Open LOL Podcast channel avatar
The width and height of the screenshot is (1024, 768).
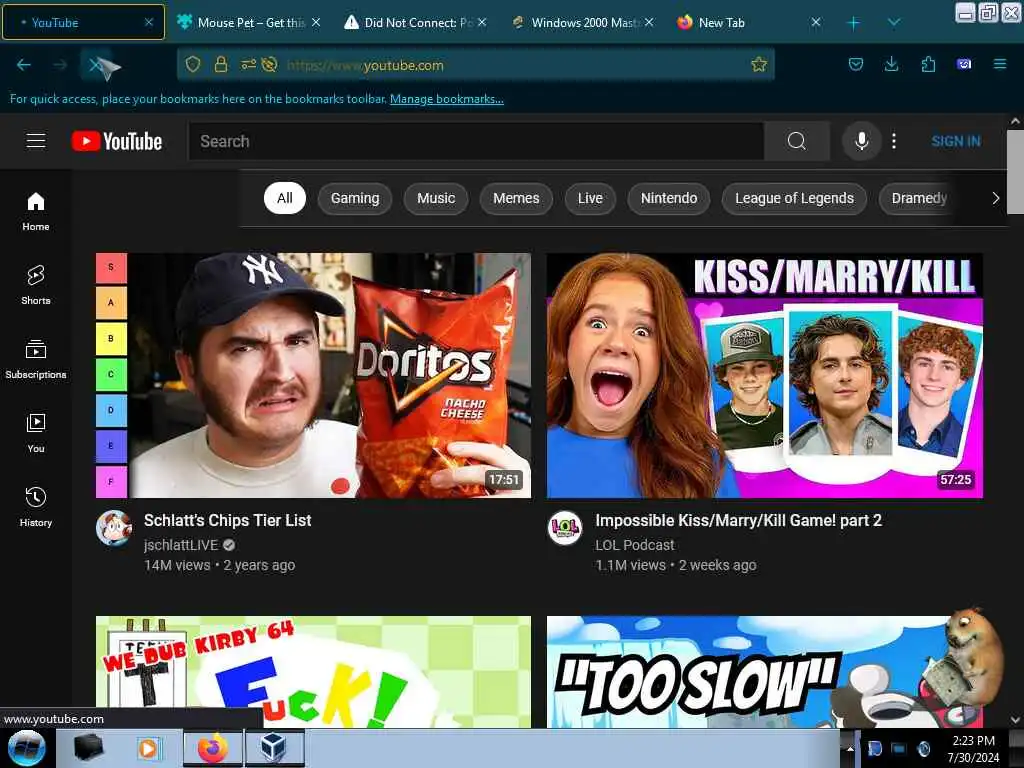coord(565,528)
